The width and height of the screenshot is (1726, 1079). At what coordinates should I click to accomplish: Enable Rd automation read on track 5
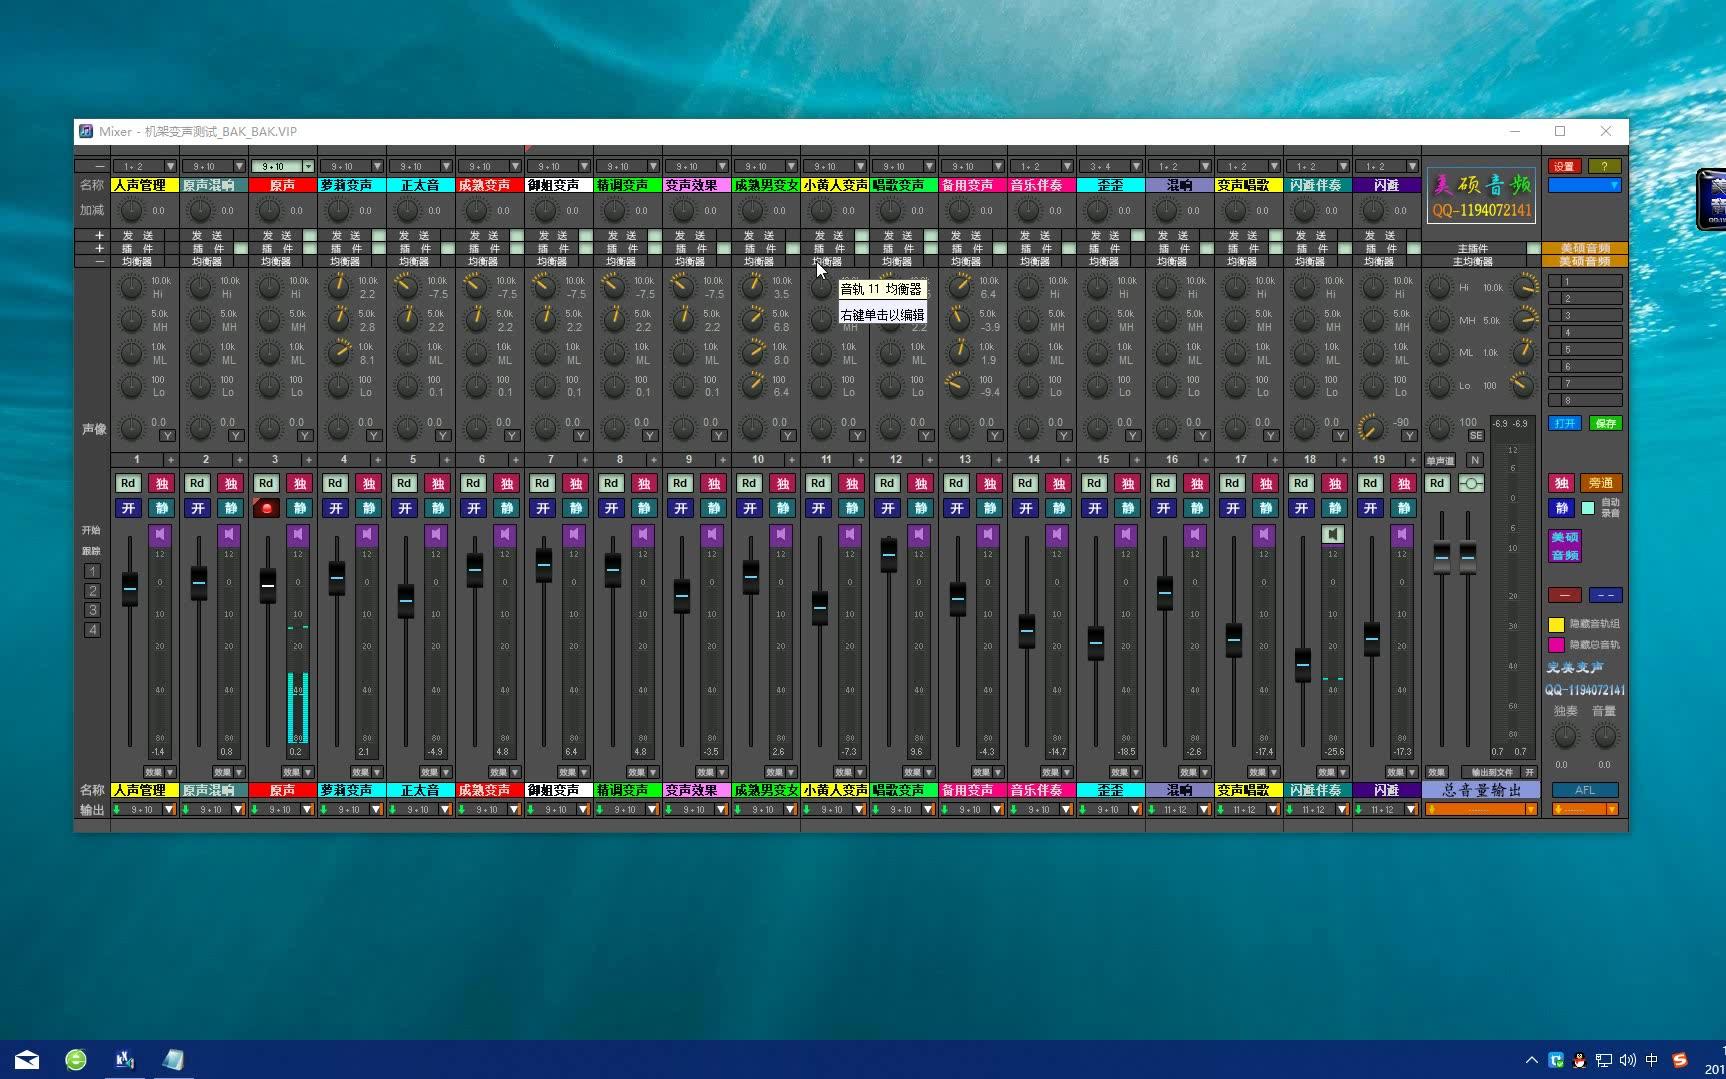tap(404, 484)
